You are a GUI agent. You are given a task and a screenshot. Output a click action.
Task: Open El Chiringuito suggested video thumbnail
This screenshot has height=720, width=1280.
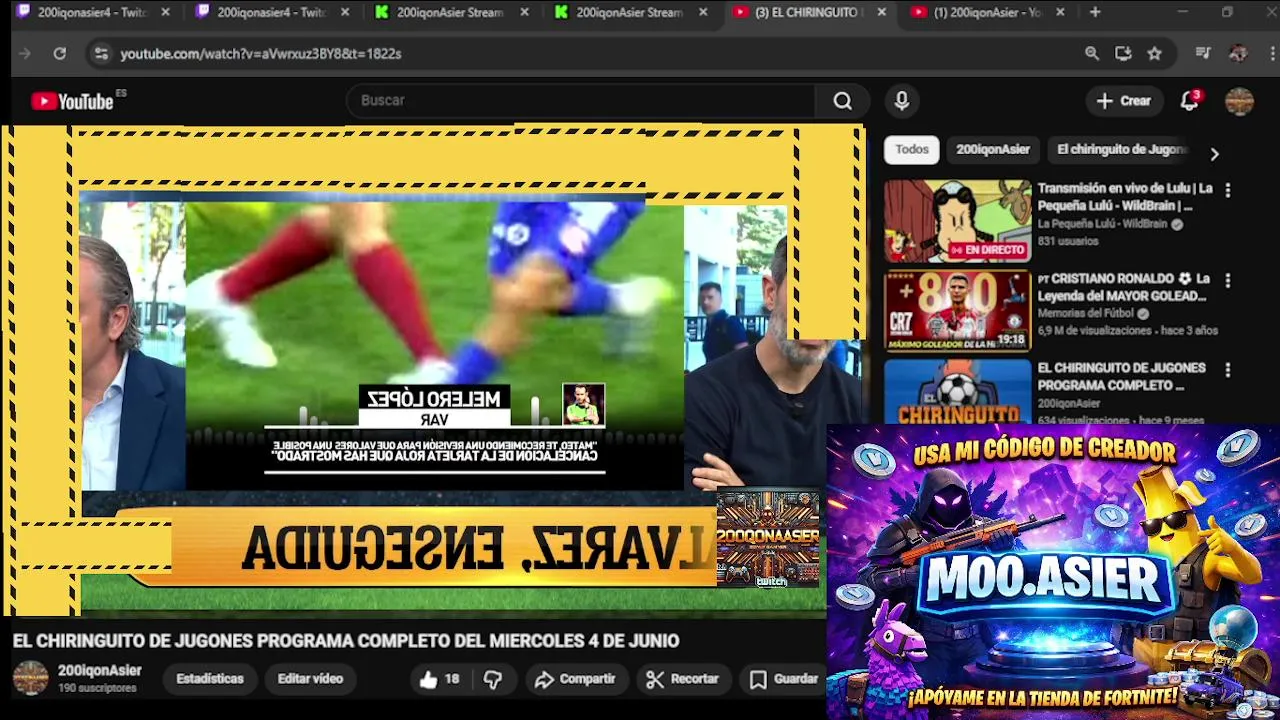click(x=957, y=392)
